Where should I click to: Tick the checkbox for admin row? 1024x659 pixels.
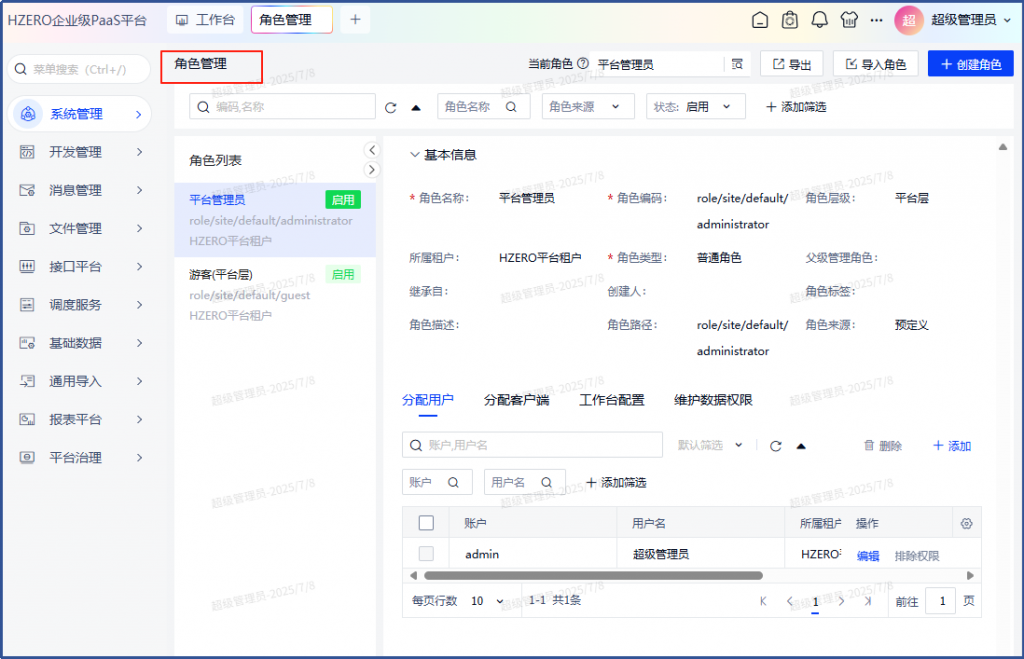pos(426,554)
